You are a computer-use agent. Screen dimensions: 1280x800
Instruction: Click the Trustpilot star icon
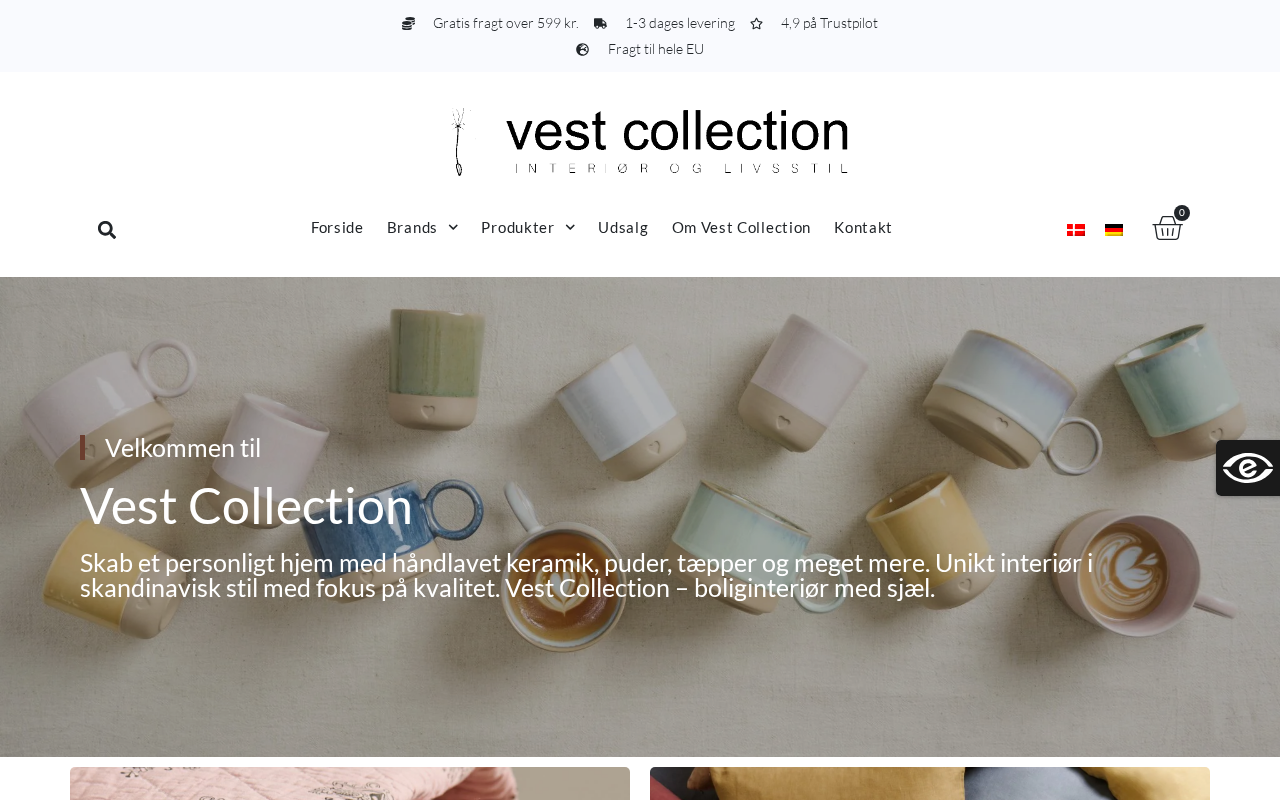[x=757, y=23]
